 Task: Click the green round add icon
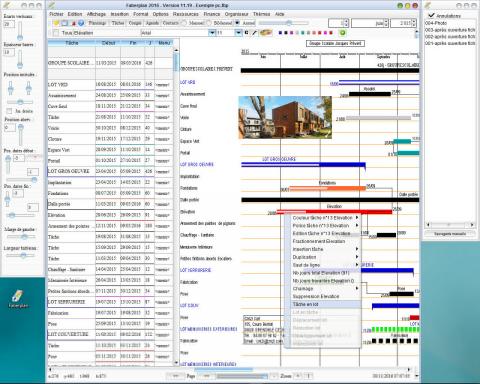point(342,32)
